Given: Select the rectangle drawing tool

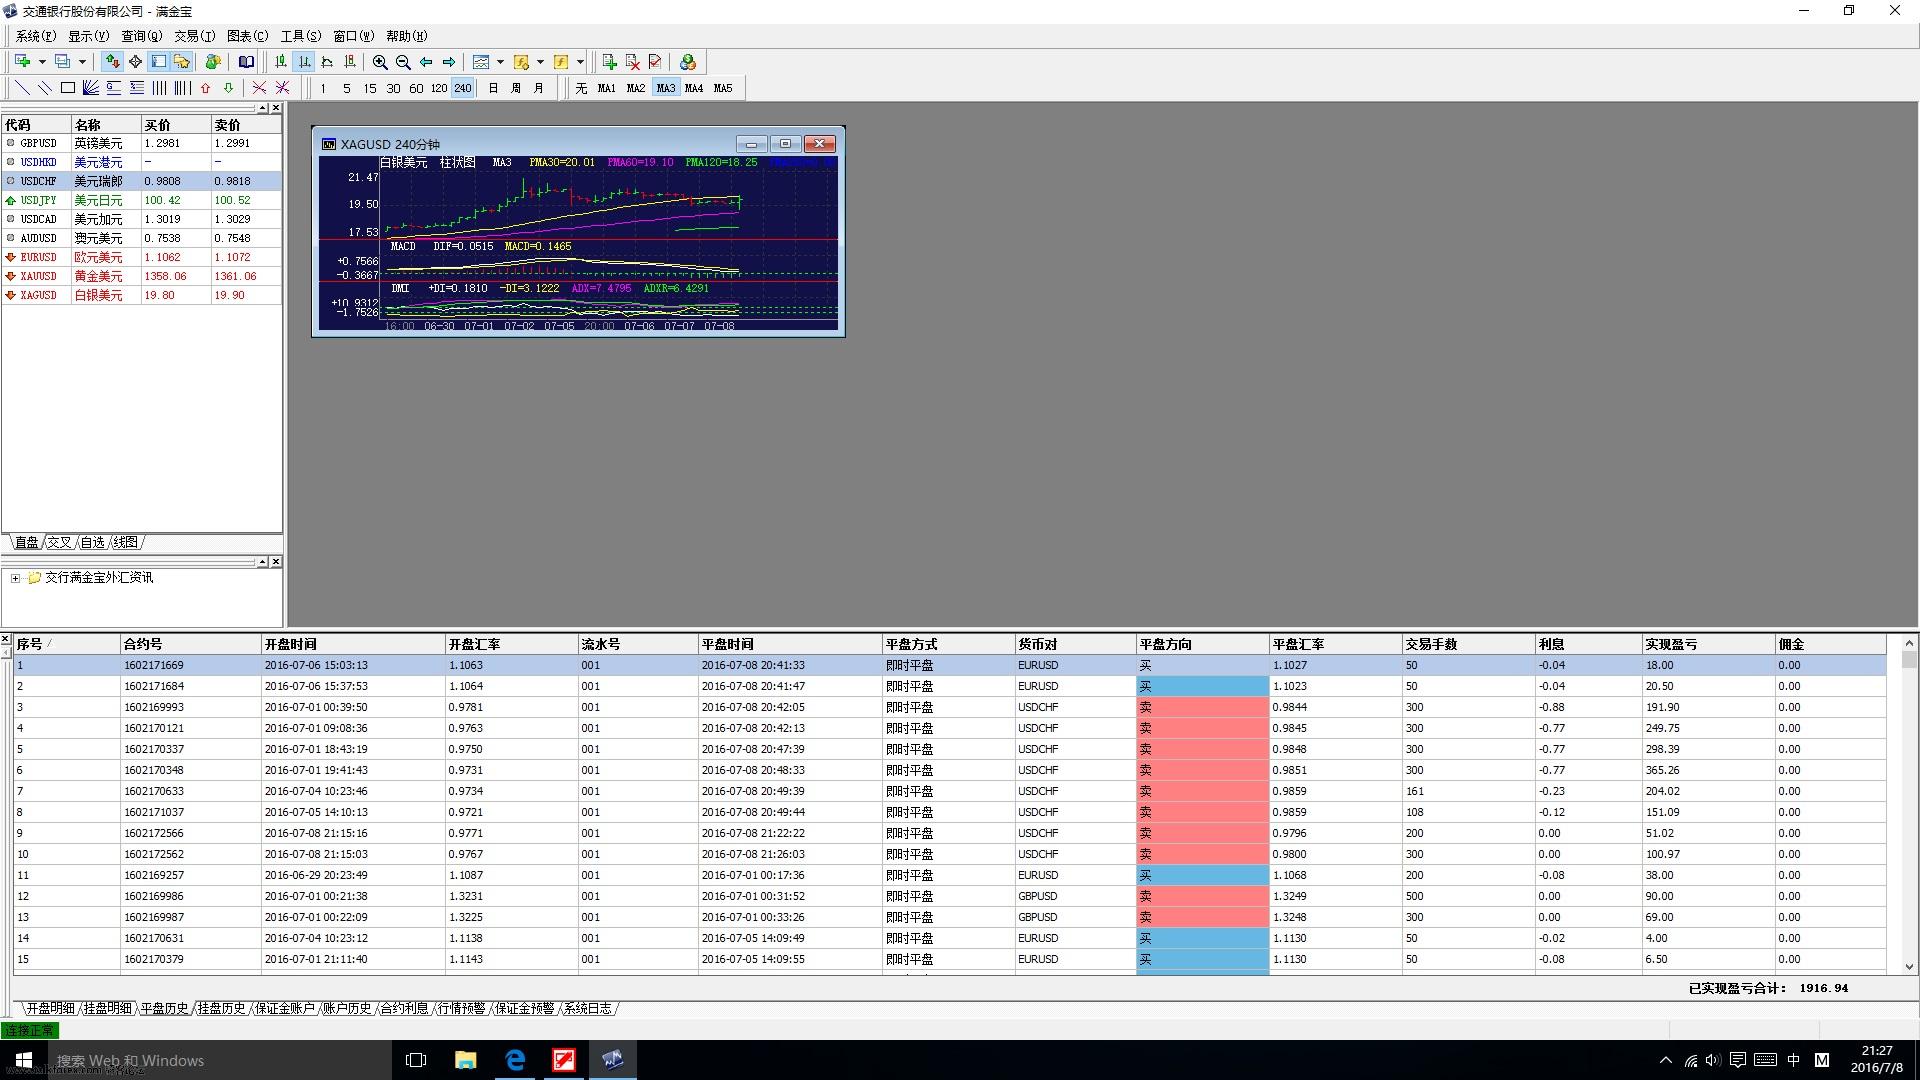Looking at the screenshot, I should click(68, 88).
